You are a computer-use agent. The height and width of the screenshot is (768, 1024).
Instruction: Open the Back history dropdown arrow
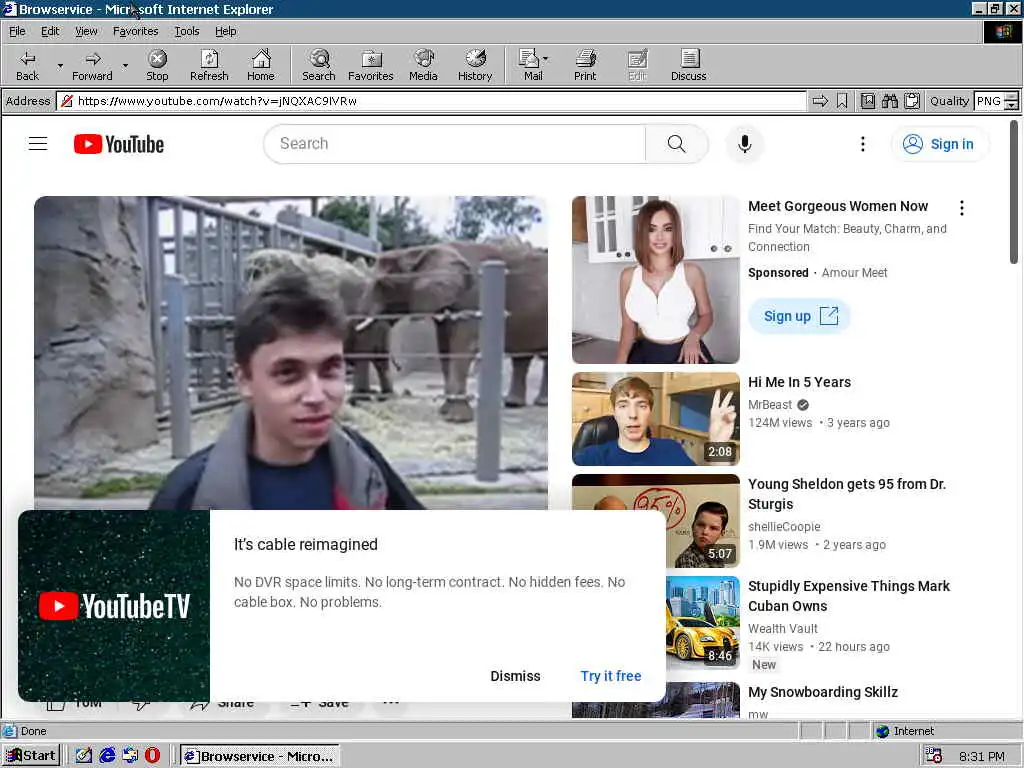pos(60,65)
